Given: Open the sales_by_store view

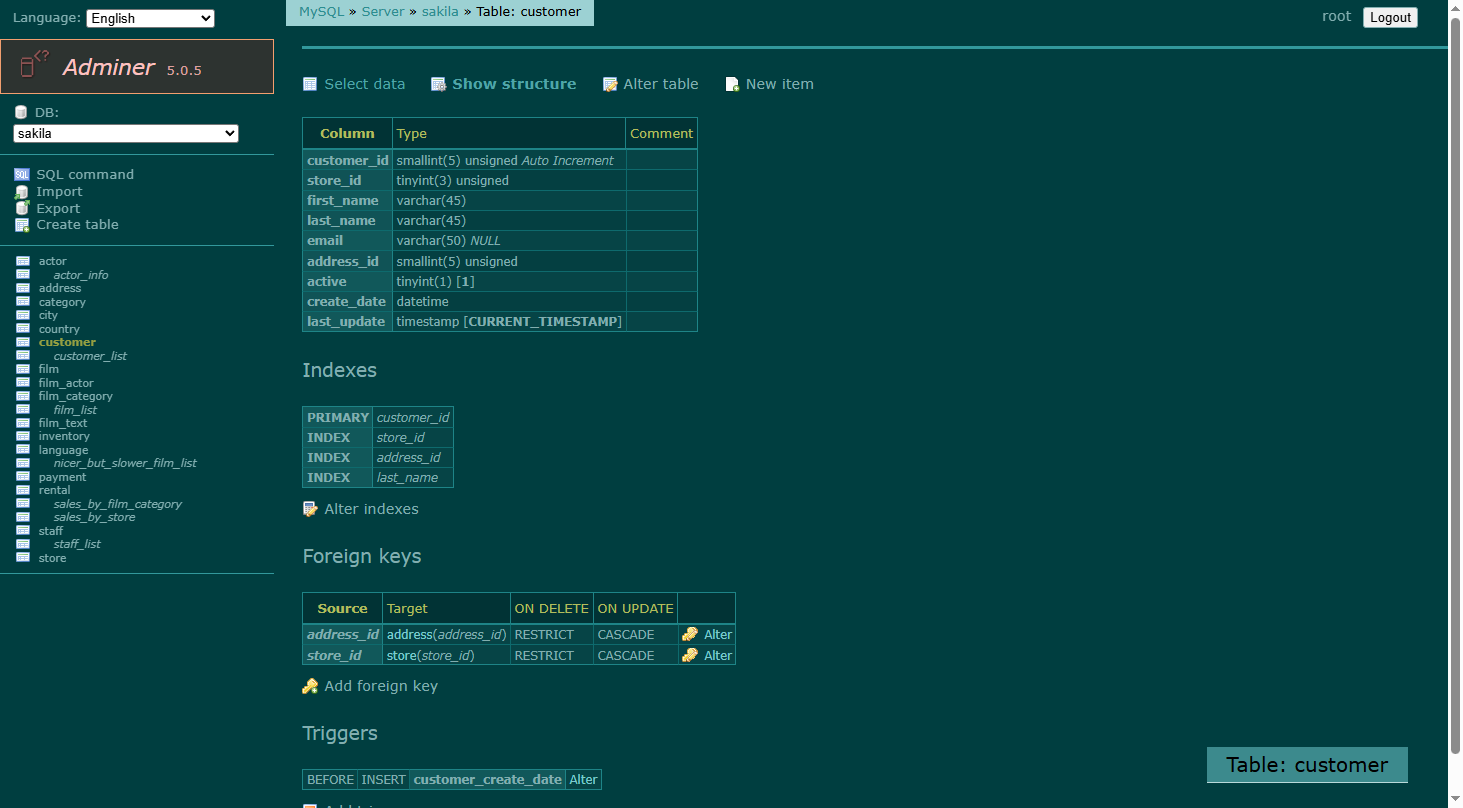Looking at the screenshot, I should (94, 517).
